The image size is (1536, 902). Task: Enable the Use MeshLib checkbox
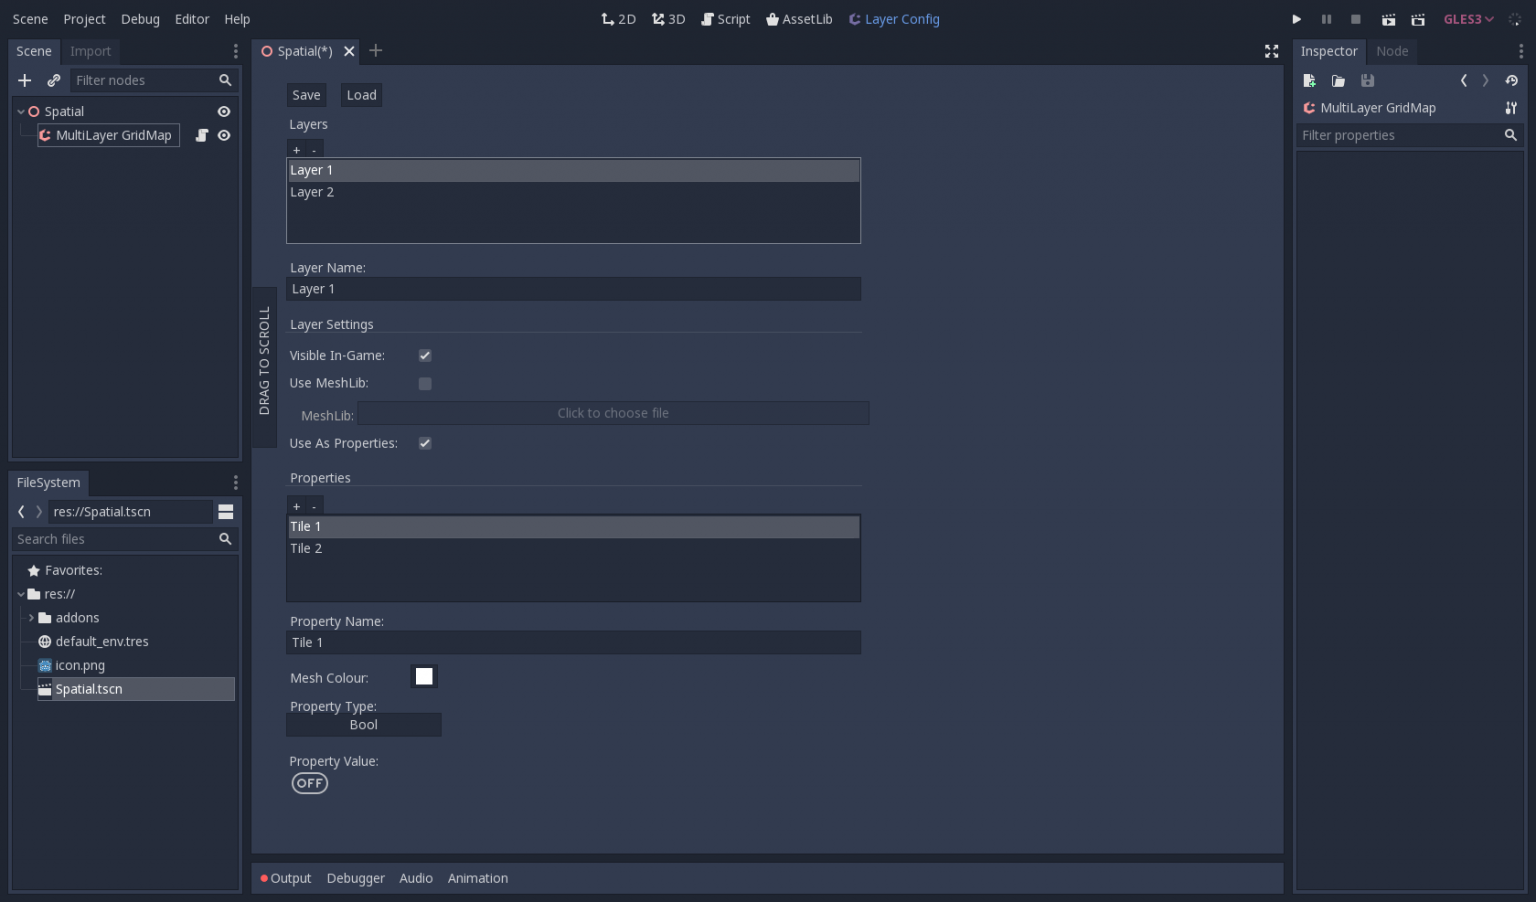tap(424, 383)
